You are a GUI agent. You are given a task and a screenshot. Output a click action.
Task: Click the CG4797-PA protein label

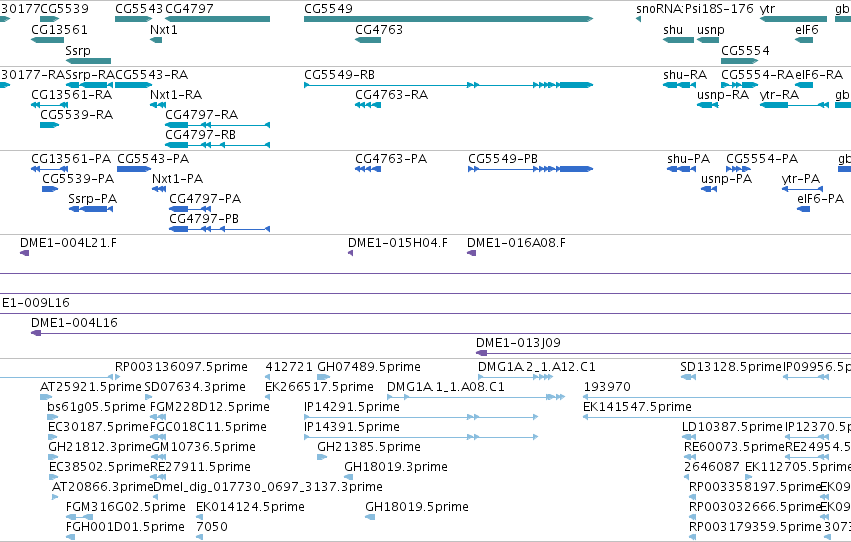[x=205, y=199]
